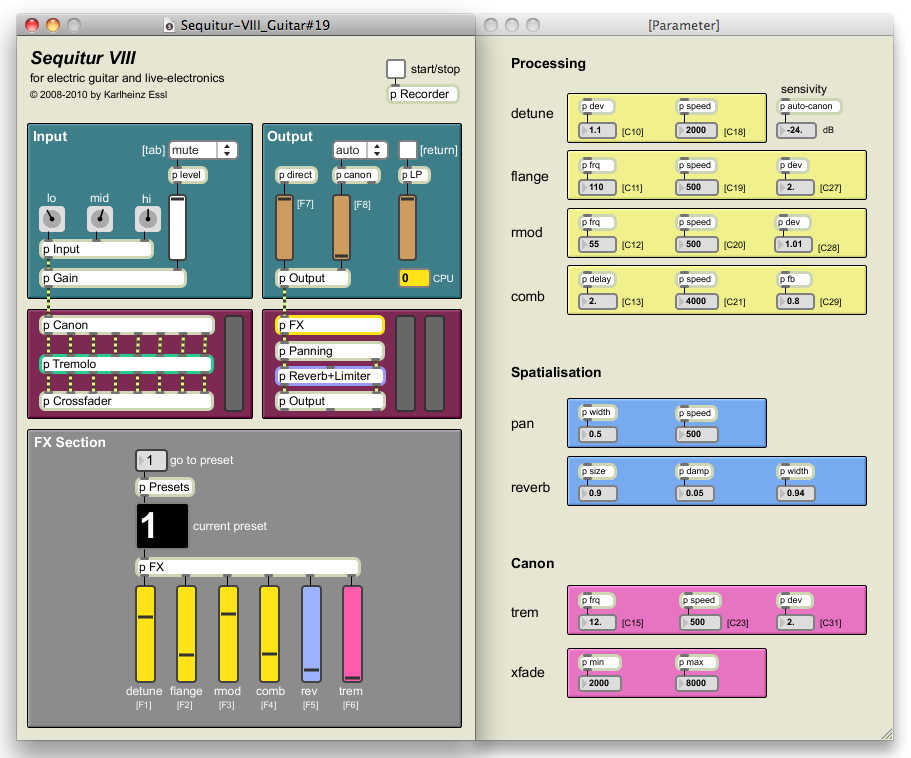911x758 pixels.
Task: Click the detune speed number box 2000
Action: point(696,131)
